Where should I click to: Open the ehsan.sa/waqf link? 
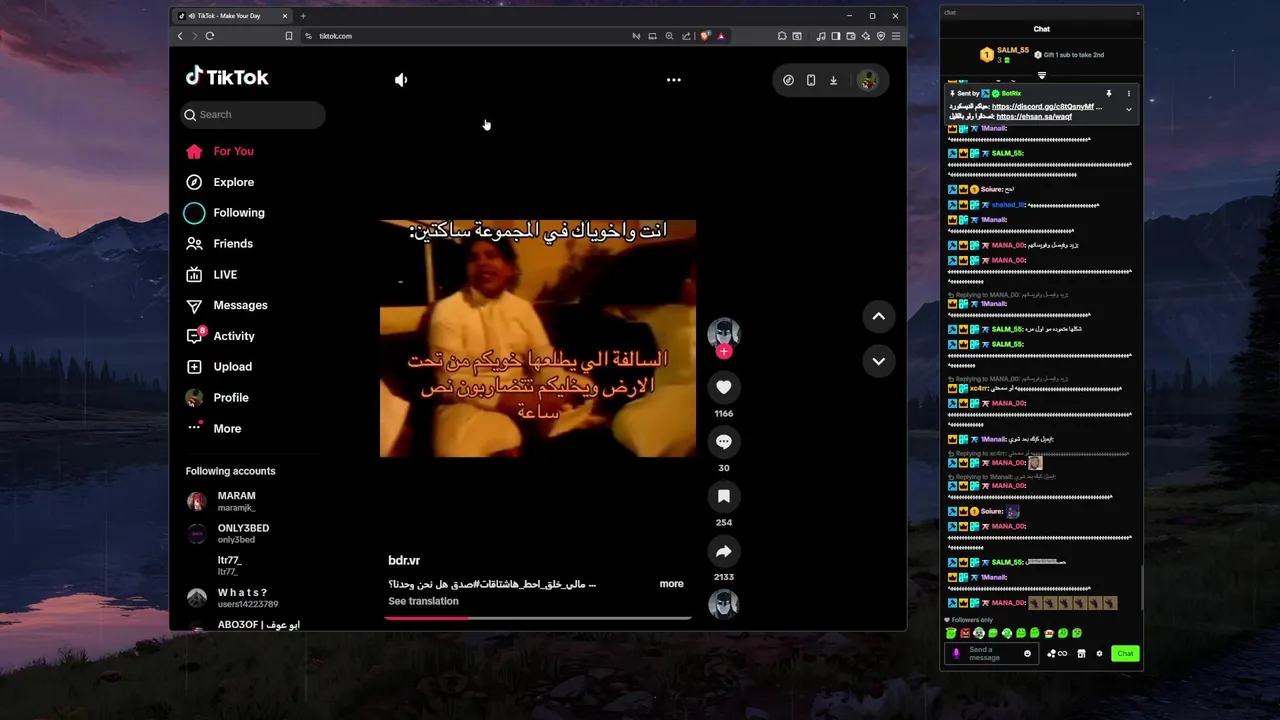tap(1034, 117)
